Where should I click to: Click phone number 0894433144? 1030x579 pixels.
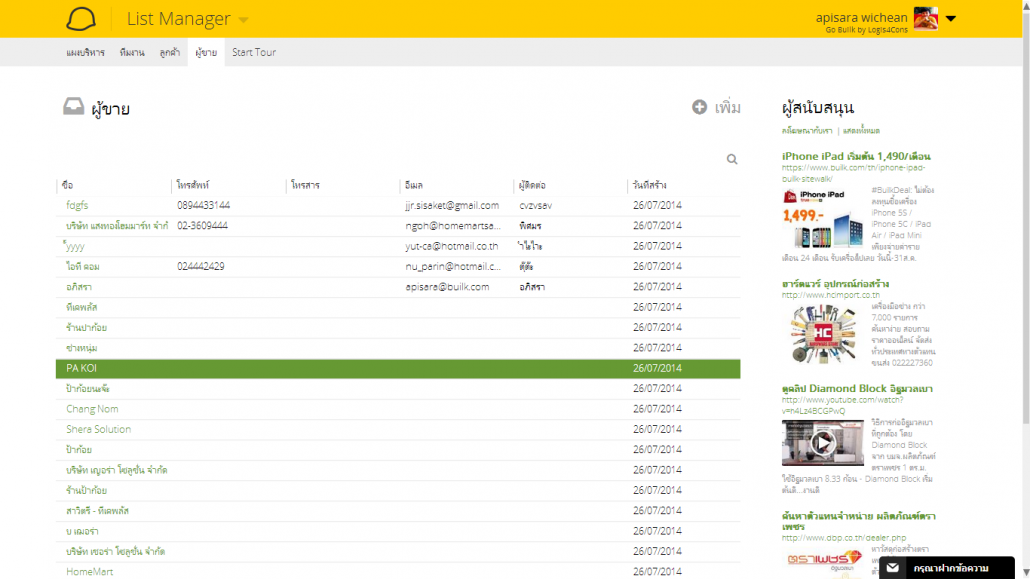(x=204, y=206)
